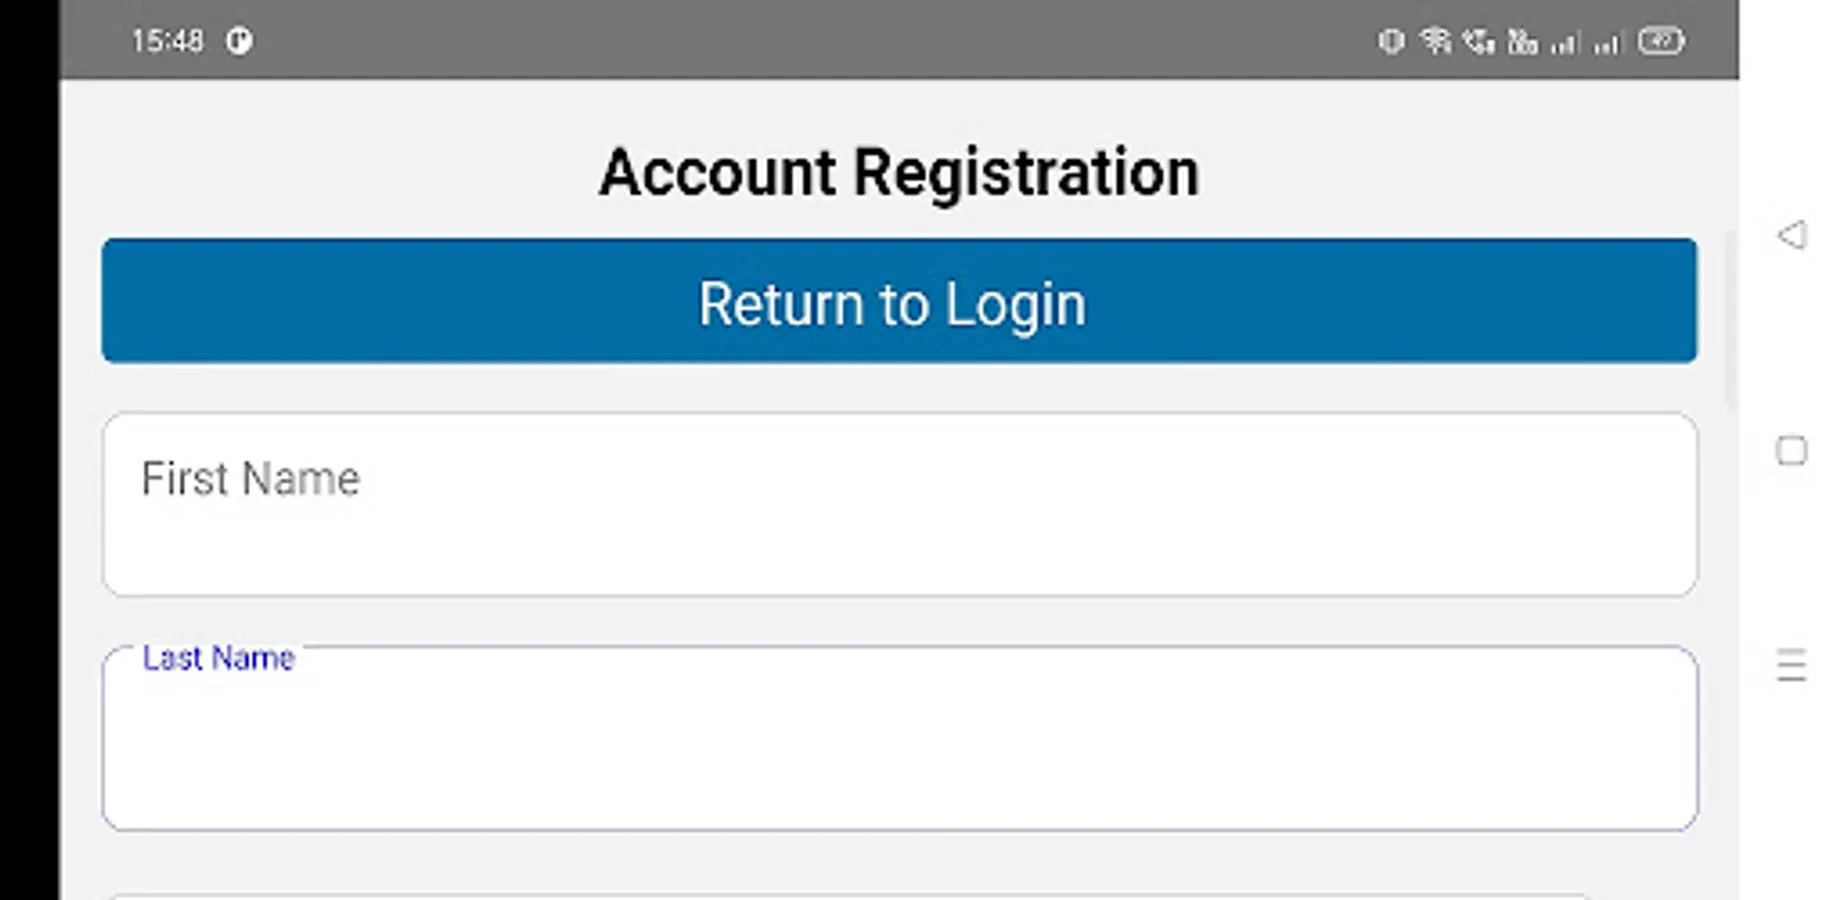Click the Account Registration heading
Screen dimensions: 1843x900
(x=899, y=172)
